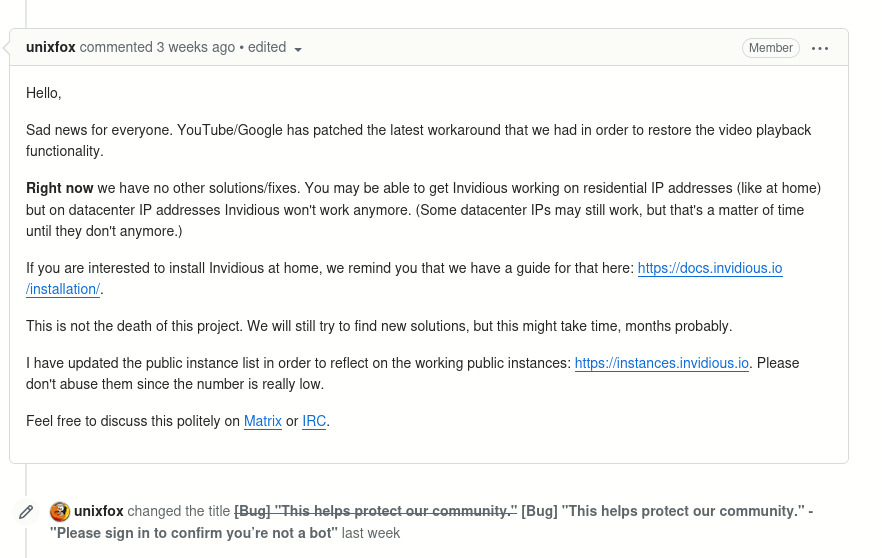Click the Member badge label
The height and width of the screenshot is (558, 882).
pos(770,48)
